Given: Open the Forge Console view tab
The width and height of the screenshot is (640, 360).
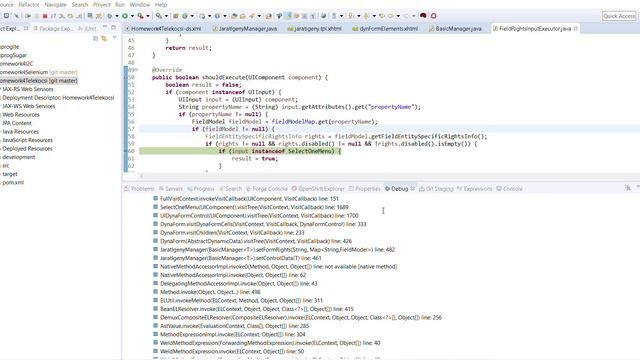Looking at the screenshot, I should coord(267,189).
